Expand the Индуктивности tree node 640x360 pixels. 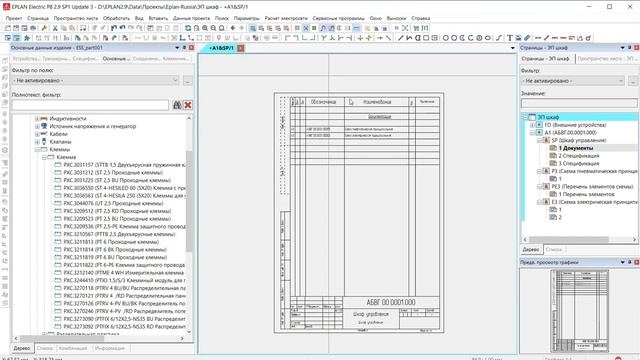[37, 119]
